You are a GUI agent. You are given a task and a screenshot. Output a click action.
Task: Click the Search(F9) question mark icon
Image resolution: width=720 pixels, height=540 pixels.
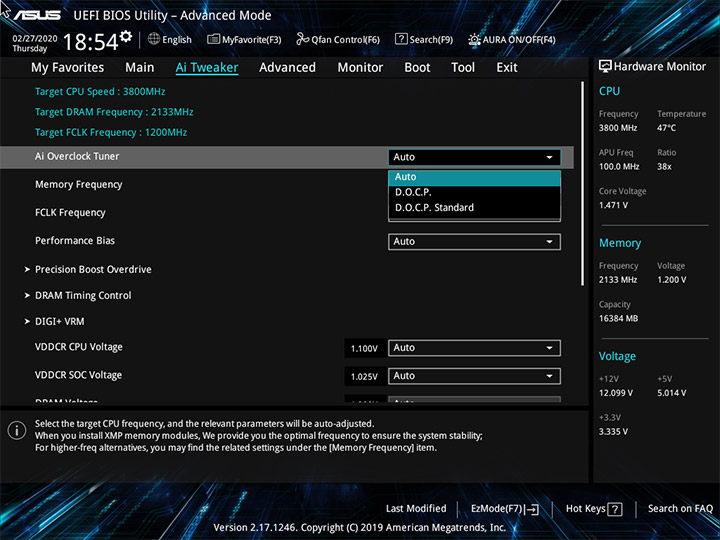401,39
